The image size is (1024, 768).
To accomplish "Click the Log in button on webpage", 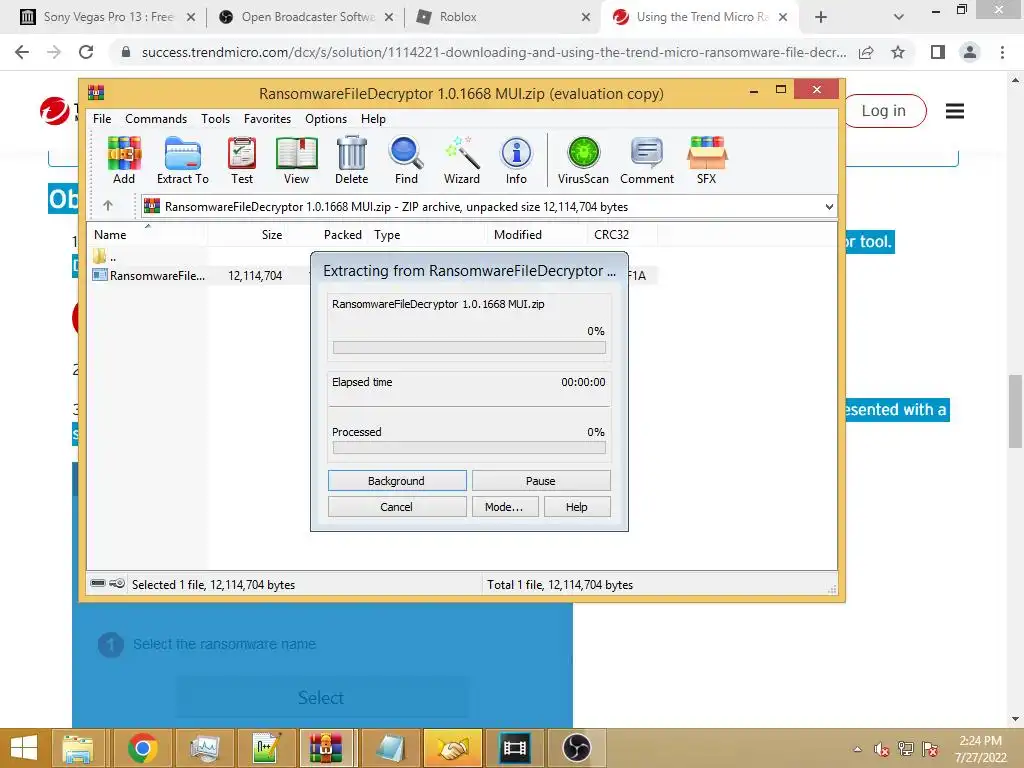I will pyautogui.click(x=884, y=111).
